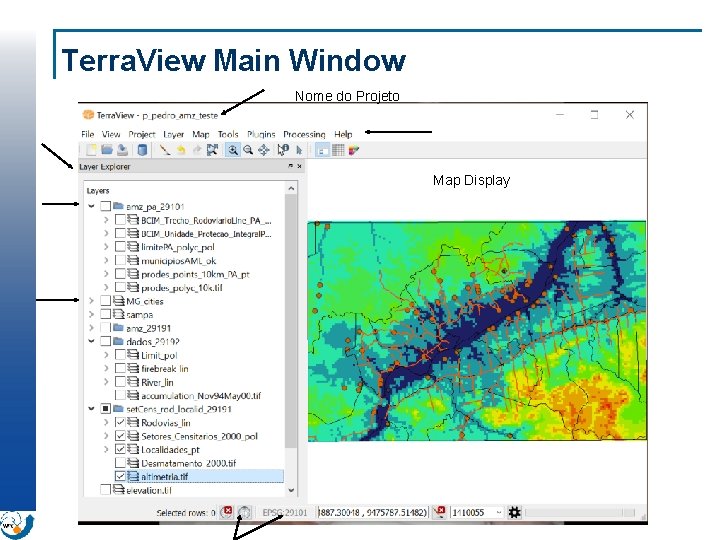
Task: Click the status bar progress bar
Action: (580, 512)
